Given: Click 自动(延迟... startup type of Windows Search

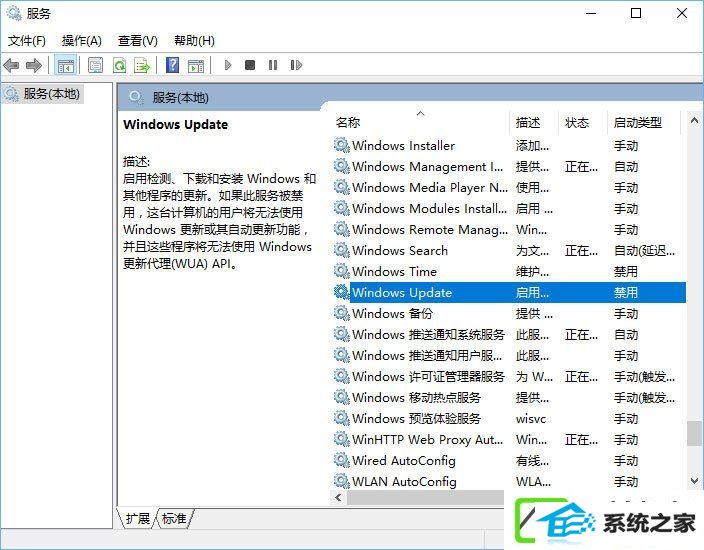Looking at the screenshot, I should click(644, 251).
